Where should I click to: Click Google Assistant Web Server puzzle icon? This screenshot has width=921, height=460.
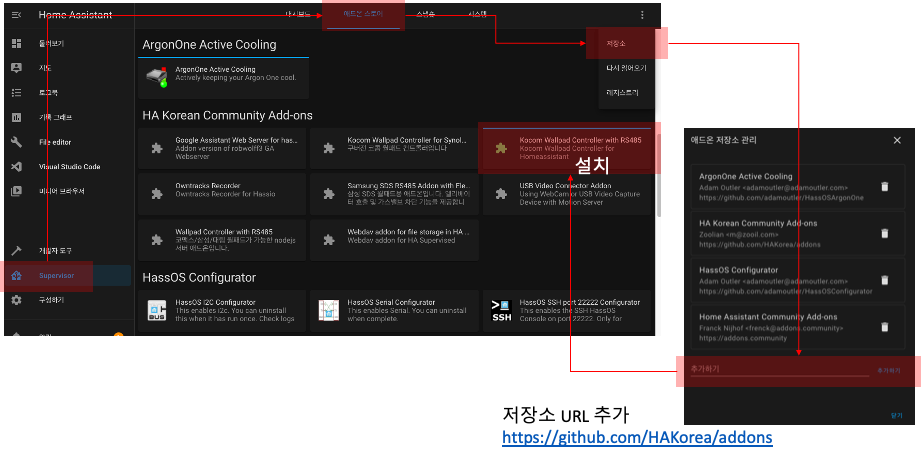pyautogui.click(x=157, y=148)
